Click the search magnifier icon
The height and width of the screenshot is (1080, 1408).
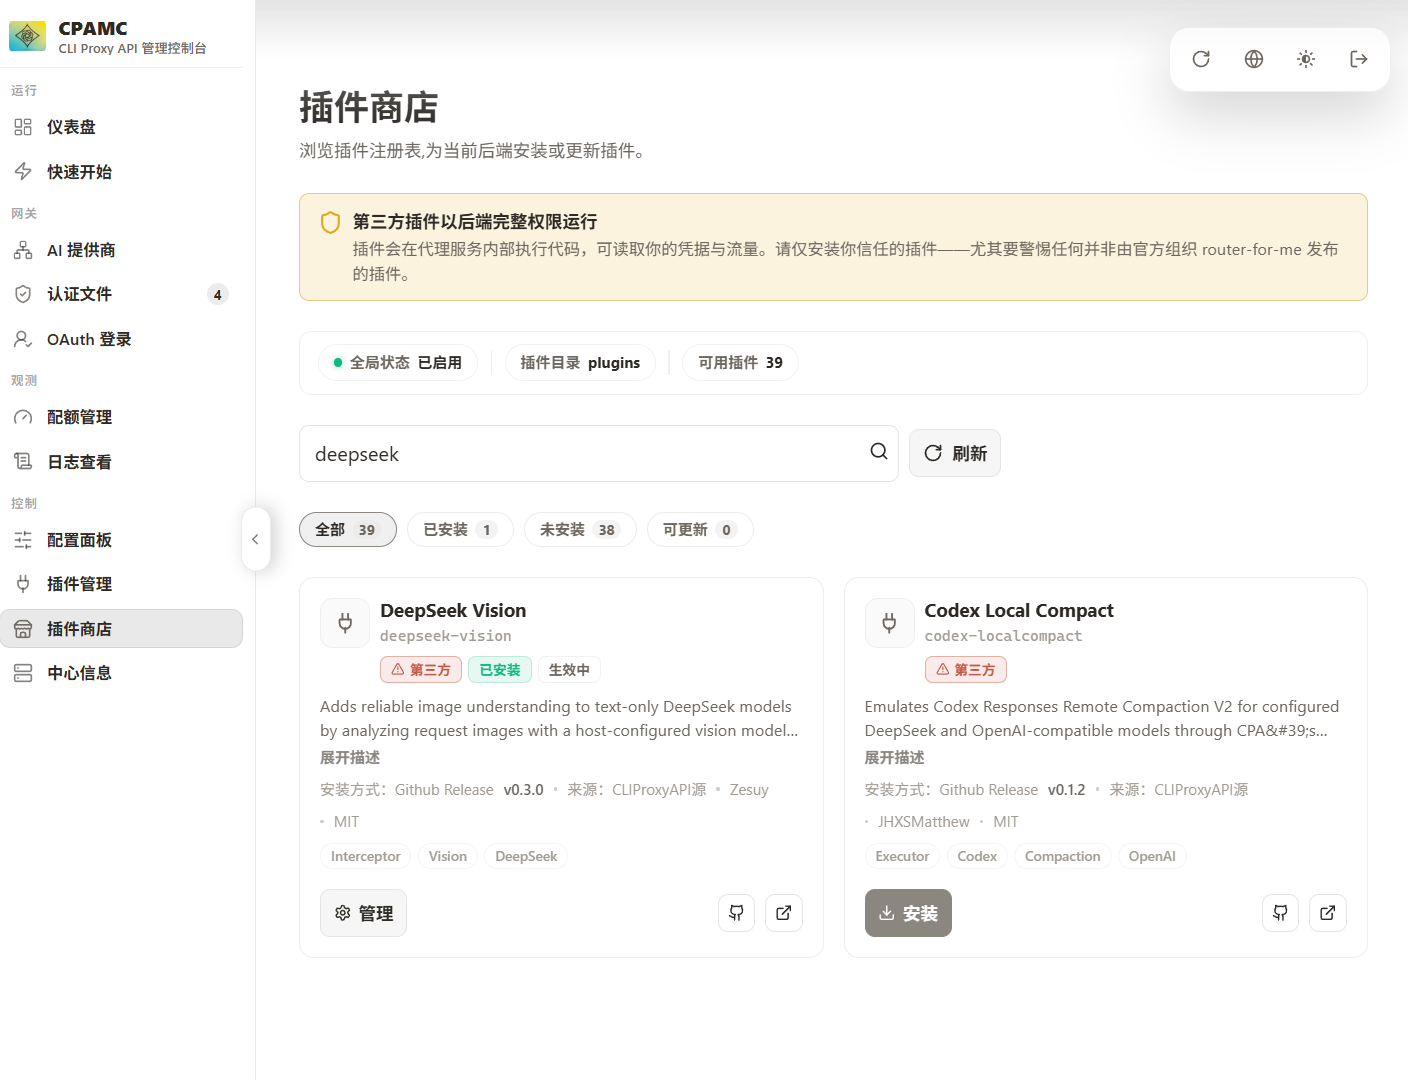coord(879,452)
